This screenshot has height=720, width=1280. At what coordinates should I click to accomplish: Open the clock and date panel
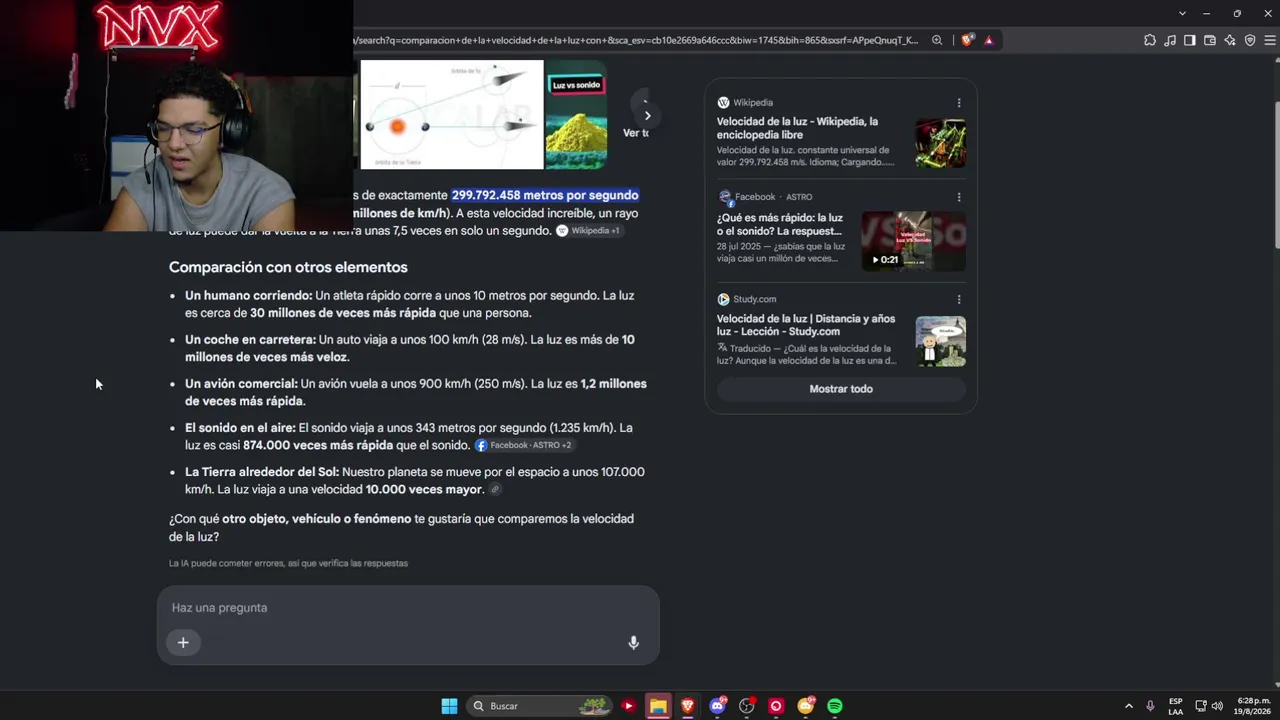(1253, 706)
